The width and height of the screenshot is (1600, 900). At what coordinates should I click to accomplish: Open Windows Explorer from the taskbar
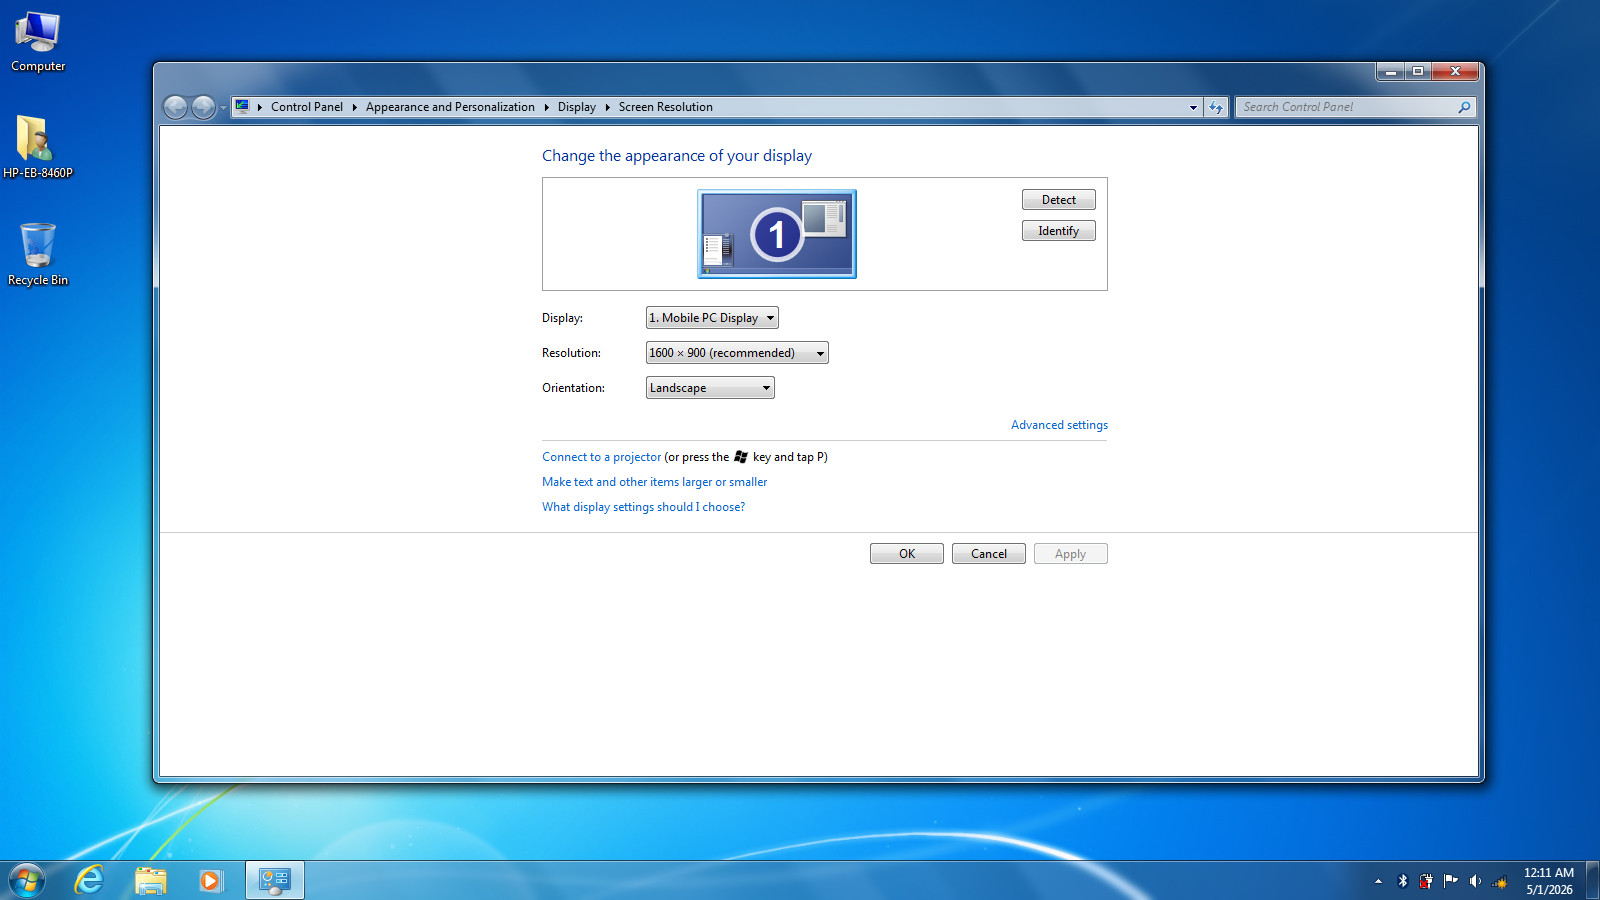151,881
